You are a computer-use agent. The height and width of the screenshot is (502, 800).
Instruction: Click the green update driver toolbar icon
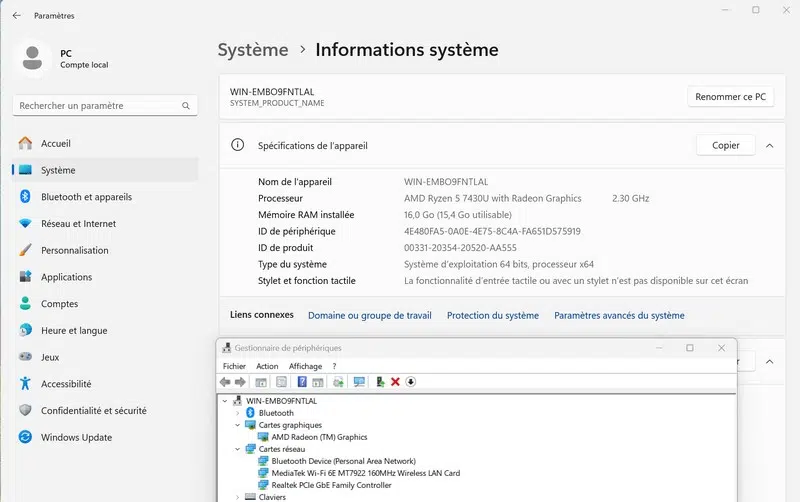(380, 382)
